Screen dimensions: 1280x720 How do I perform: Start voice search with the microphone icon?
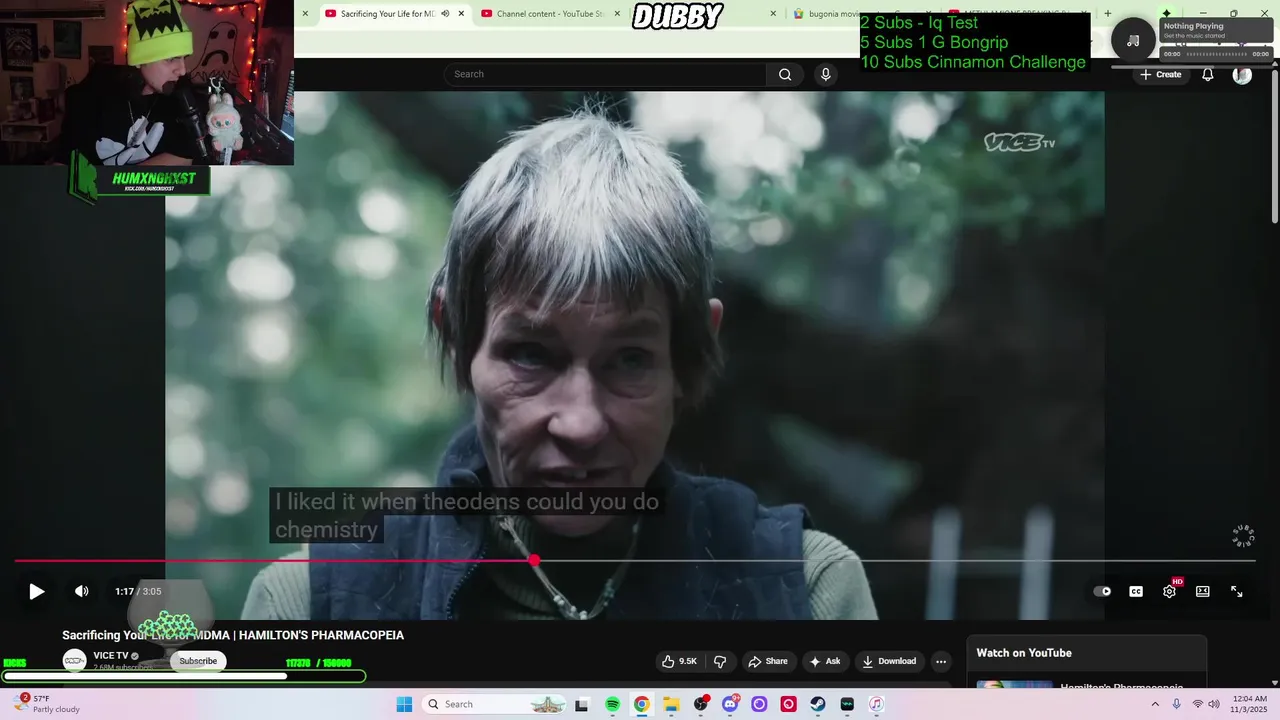coord(825,74)
